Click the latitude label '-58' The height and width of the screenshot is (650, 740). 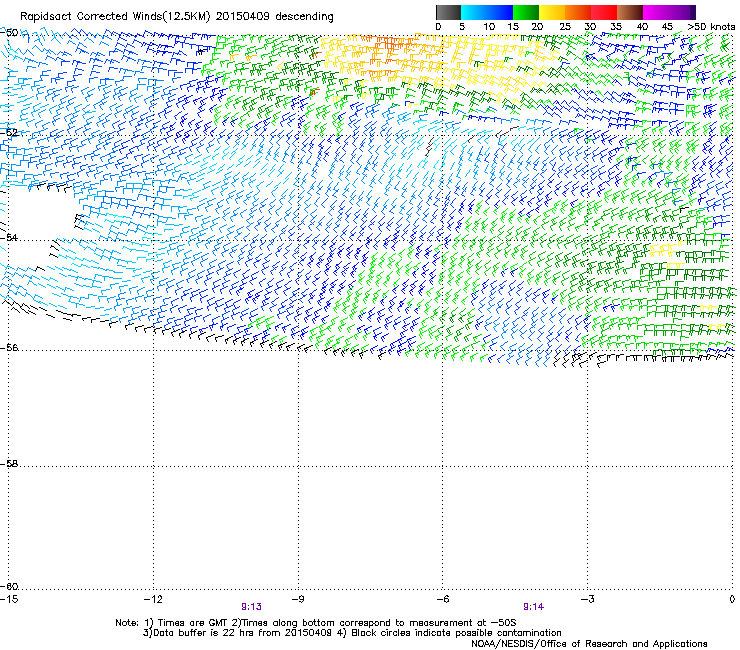point(9,464)
